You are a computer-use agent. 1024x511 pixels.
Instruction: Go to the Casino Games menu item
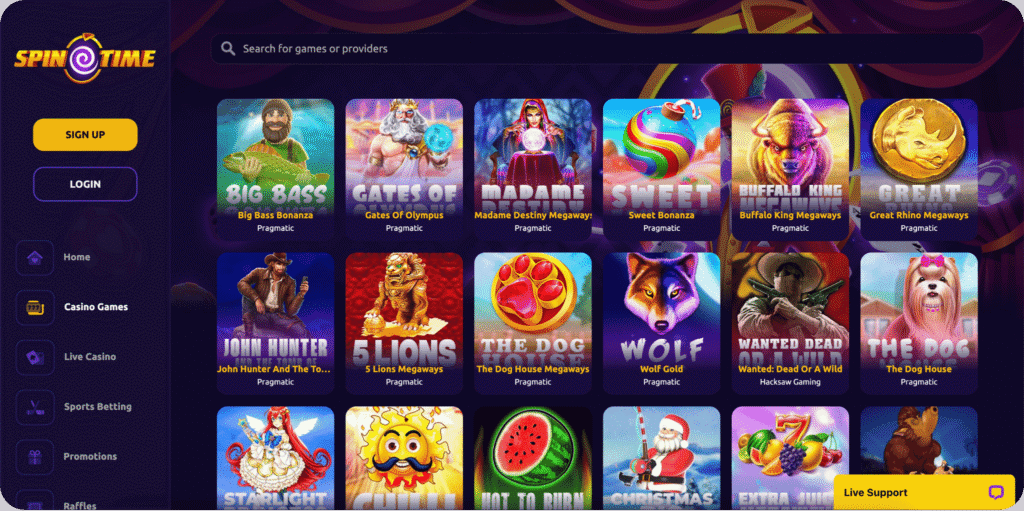[x=96, y=307]
